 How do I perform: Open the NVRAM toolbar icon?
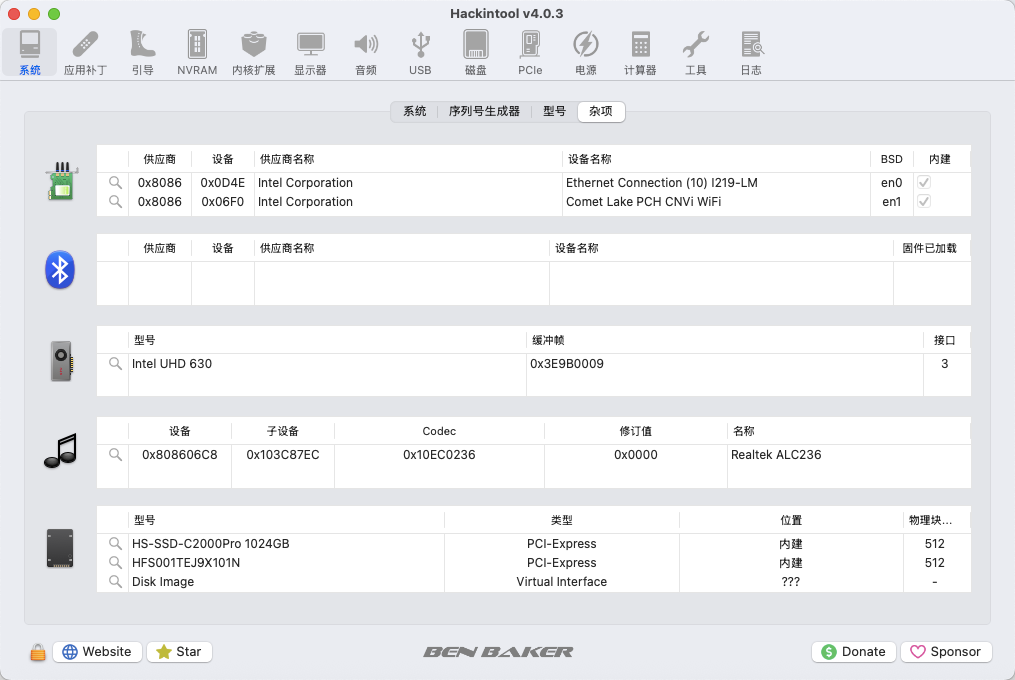(x=197, y=52)
